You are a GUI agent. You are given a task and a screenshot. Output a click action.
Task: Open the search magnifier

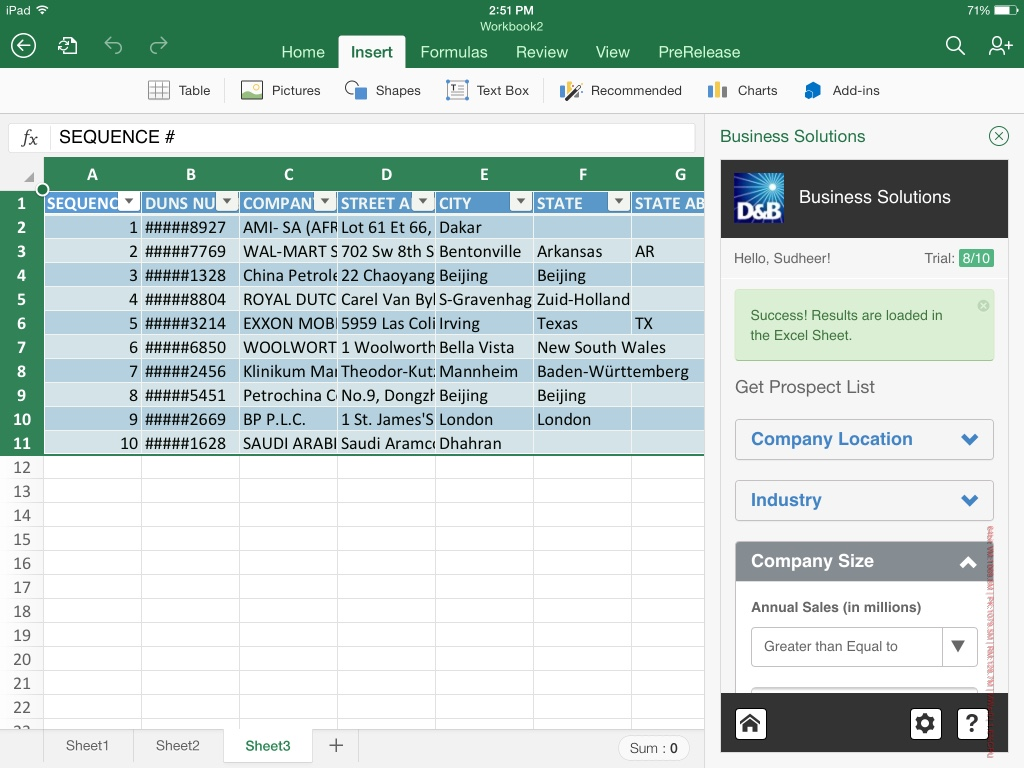click(955, 46)
